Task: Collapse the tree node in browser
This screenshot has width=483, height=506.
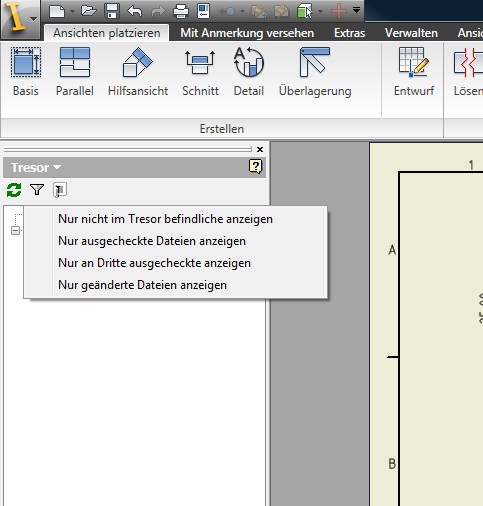Action: 15,230
